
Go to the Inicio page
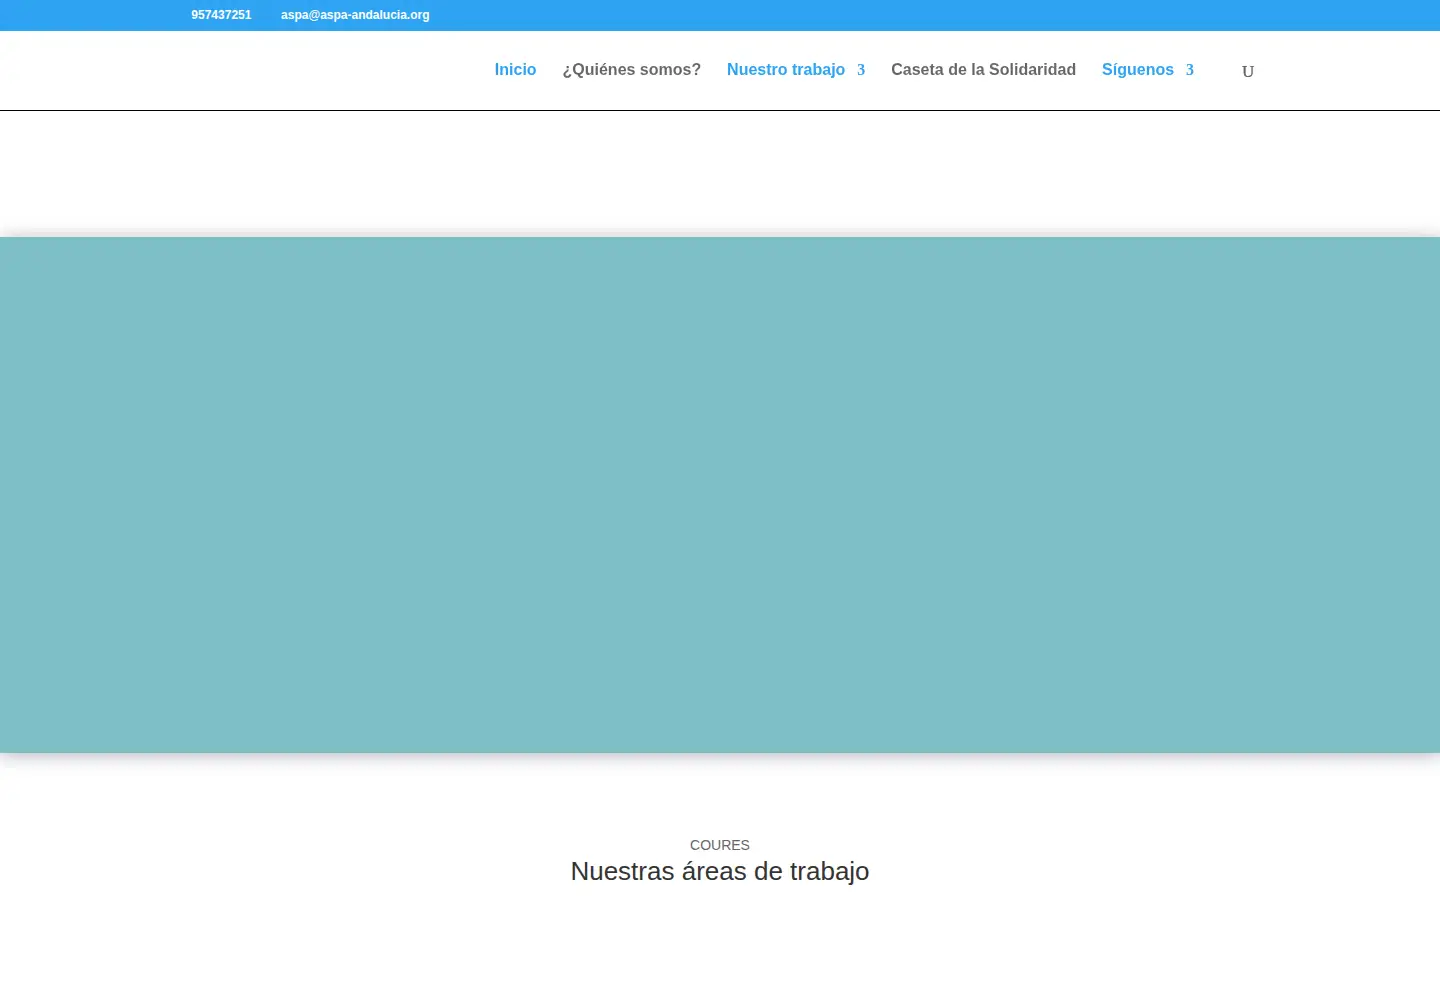(x=515, y=70)
